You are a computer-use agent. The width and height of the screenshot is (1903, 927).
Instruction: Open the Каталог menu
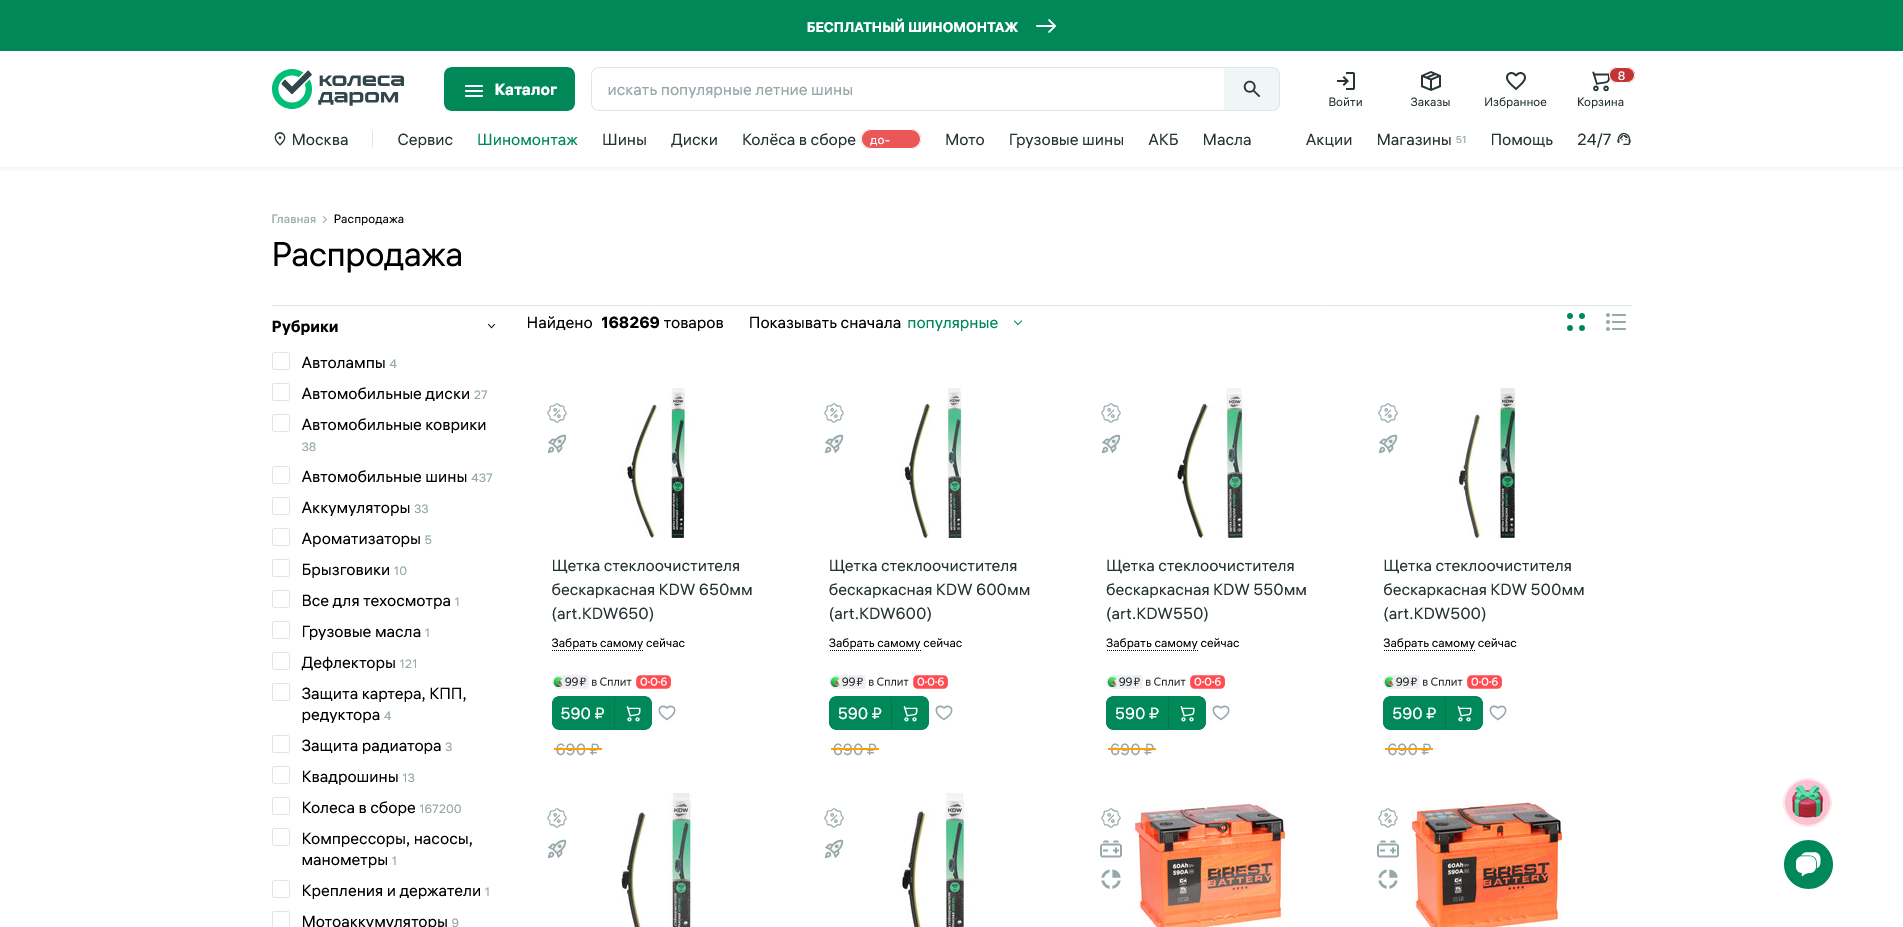509,89
